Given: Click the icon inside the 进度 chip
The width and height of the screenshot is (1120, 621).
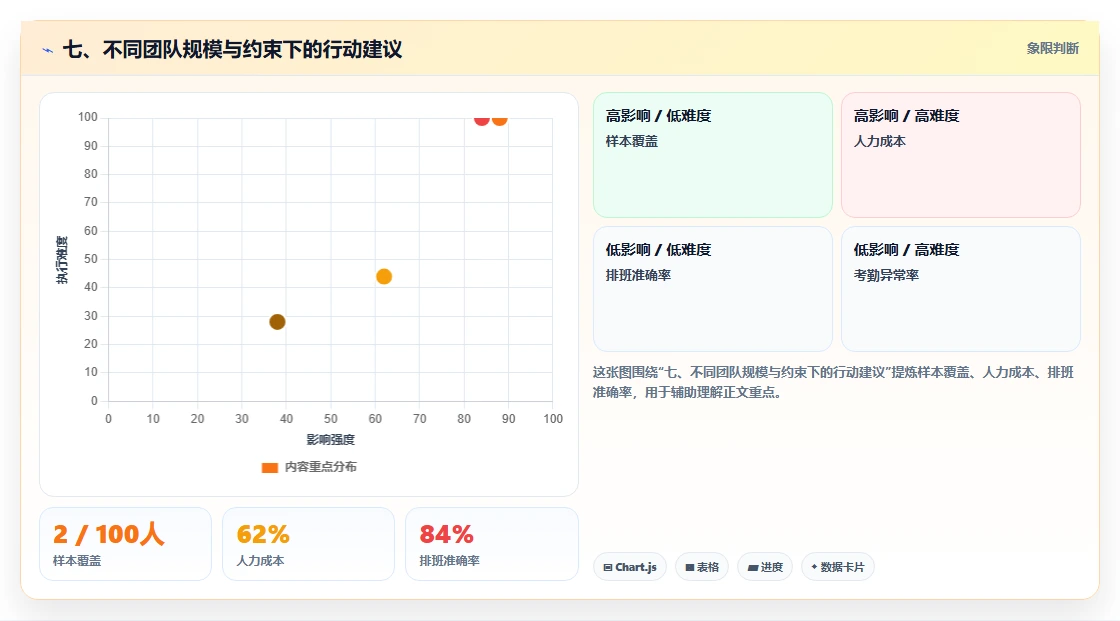Looking at the screenshot, I should pos(753,567).
